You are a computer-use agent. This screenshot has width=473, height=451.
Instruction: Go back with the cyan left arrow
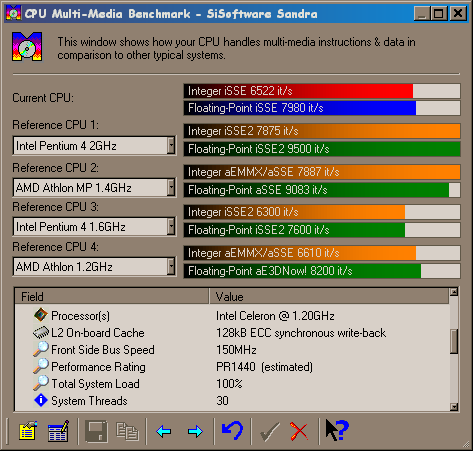click(163, 432)
